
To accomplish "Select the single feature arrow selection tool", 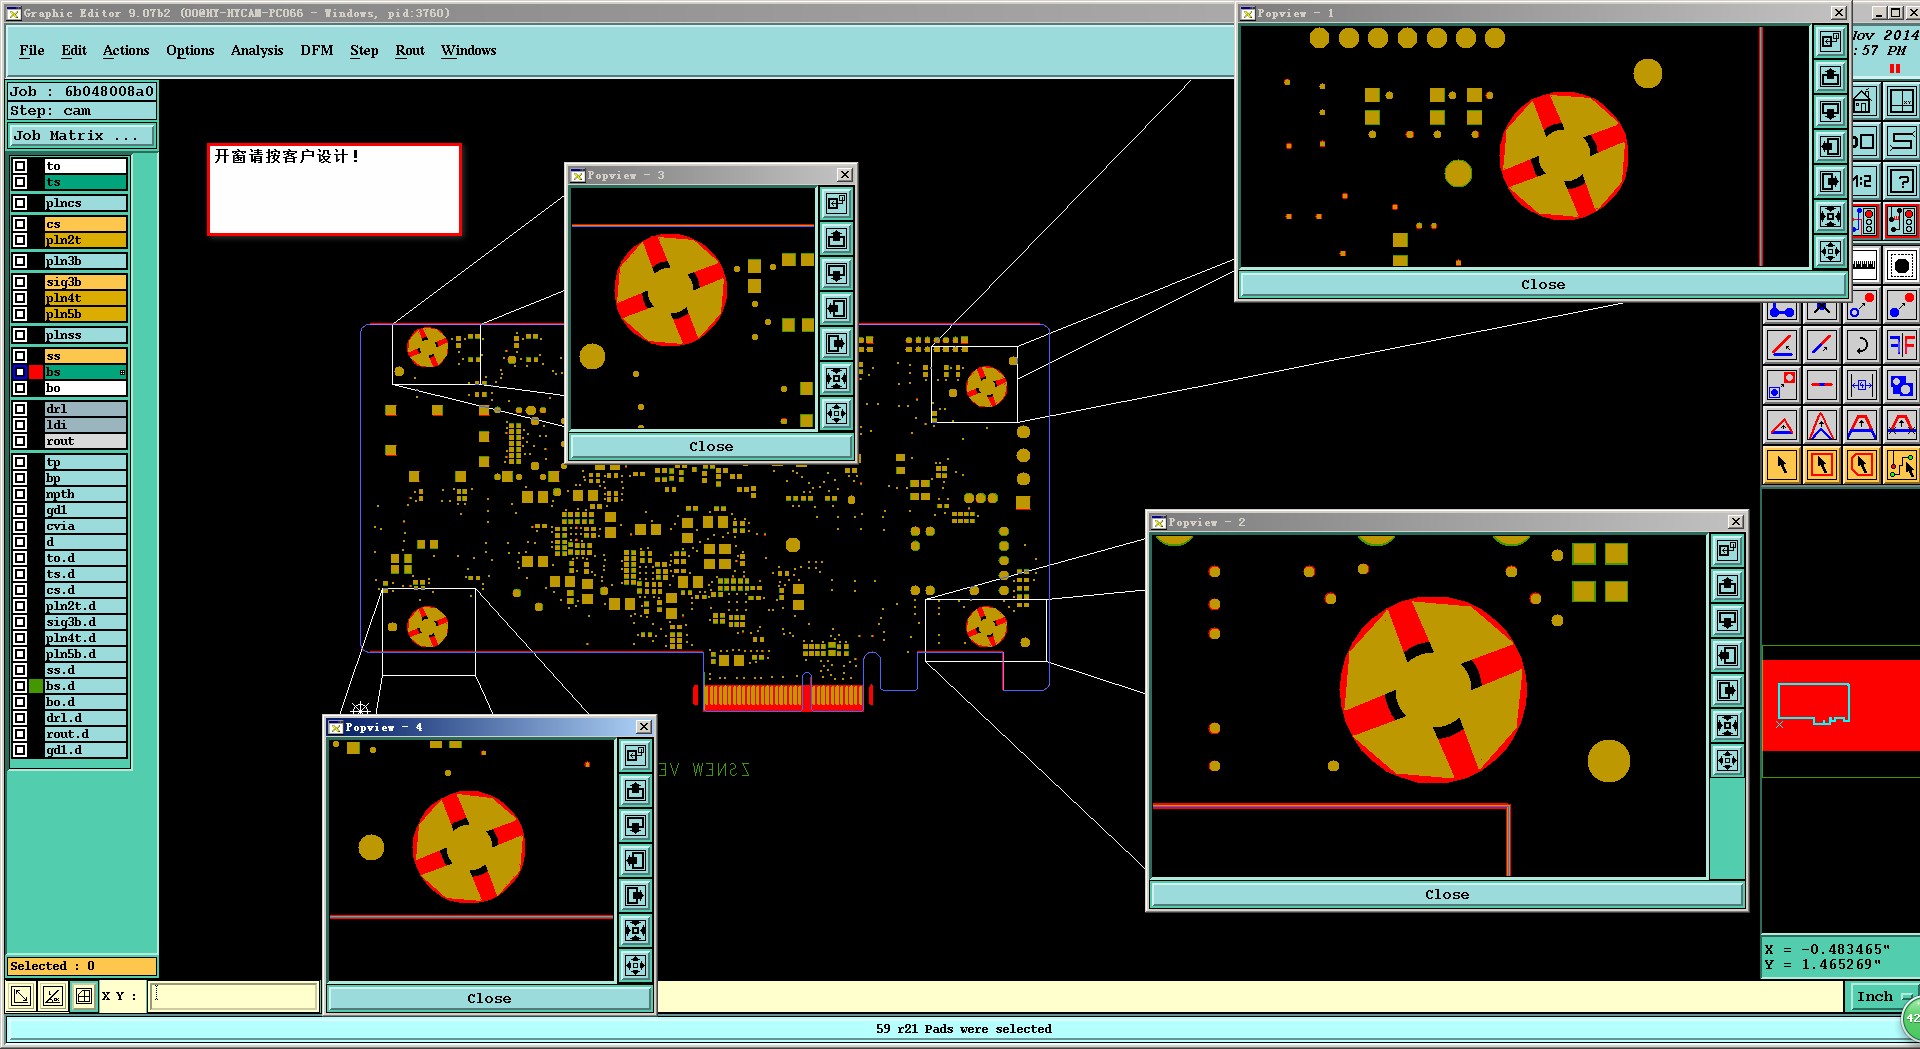I will pyautogui.click(x=1782, y=465).
